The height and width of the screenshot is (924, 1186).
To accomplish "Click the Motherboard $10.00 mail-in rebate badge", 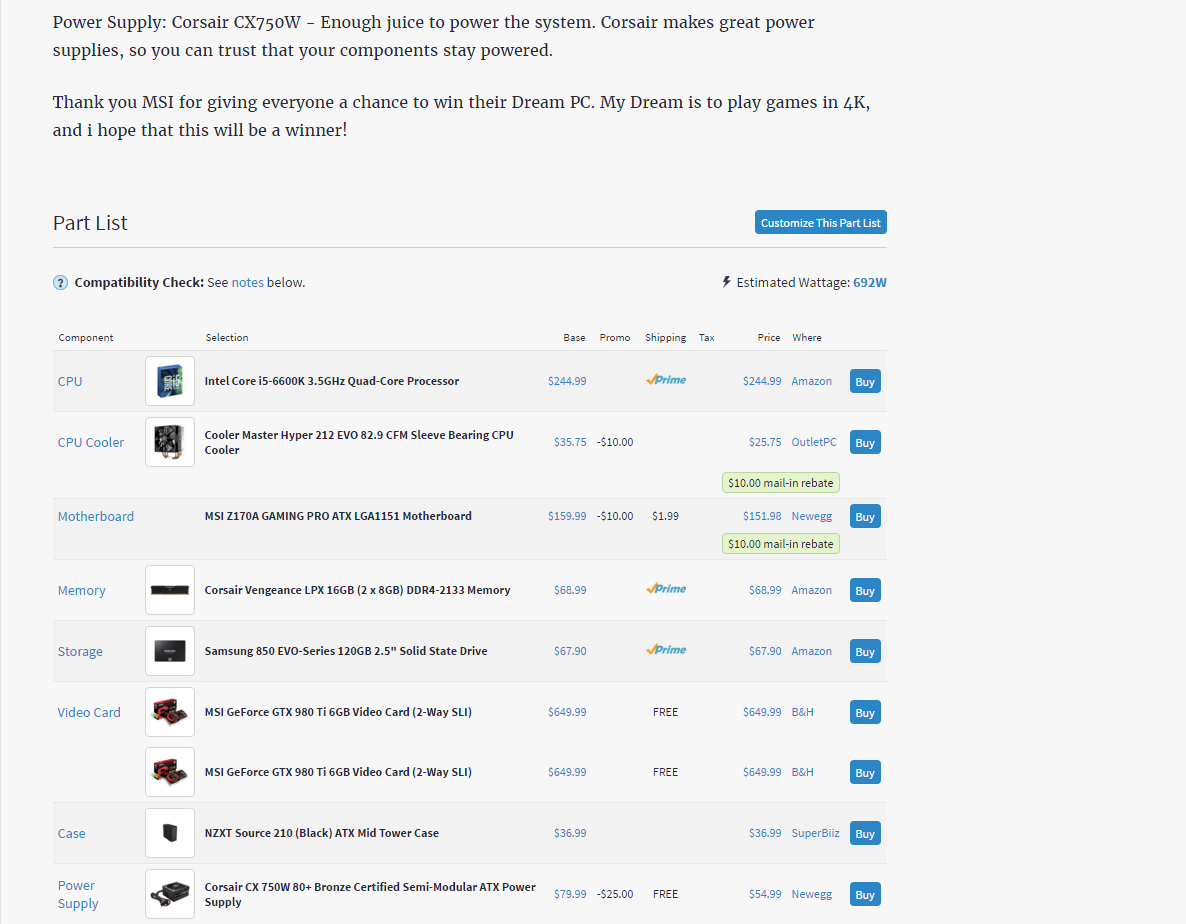I will (781, 544).
